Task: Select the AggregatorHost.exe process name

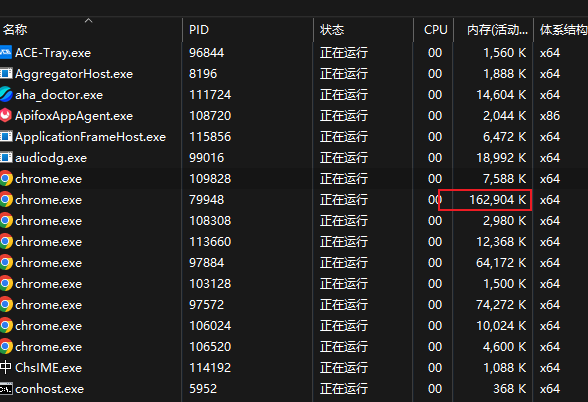Action: coord(74,74)
